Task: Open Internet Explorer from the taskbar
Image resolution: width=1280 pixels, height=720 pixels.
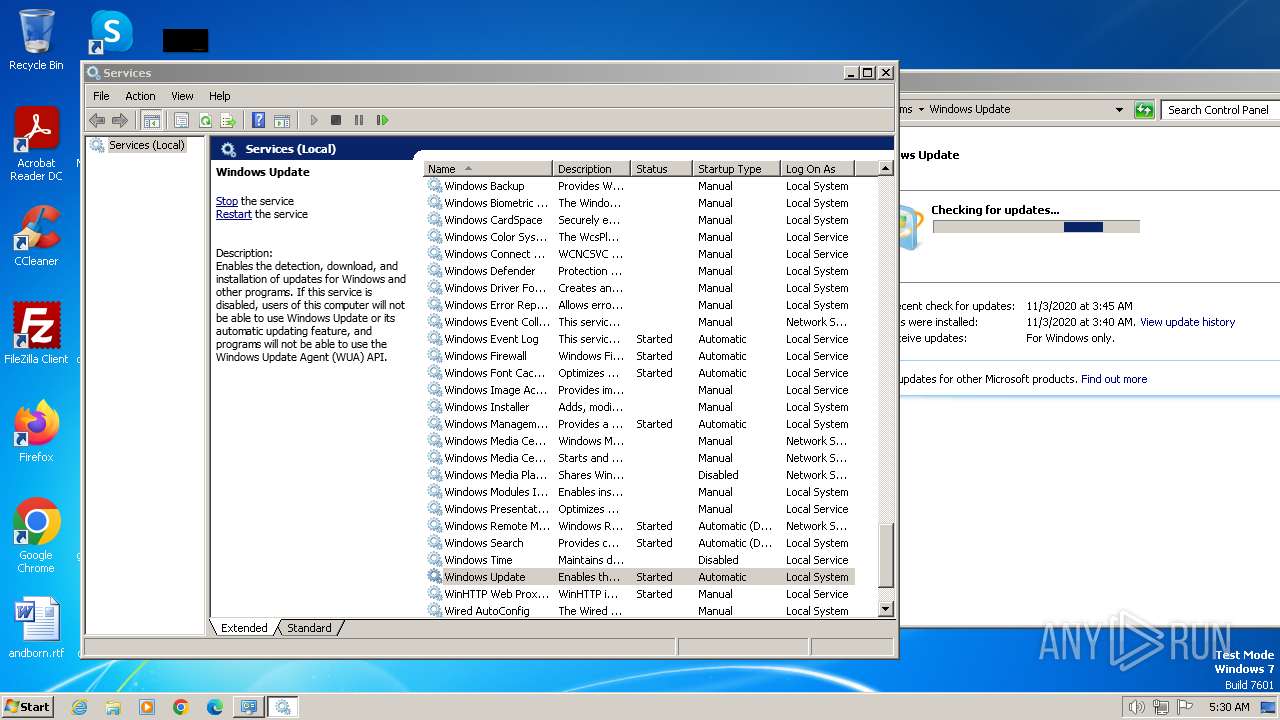Action: click(79, 707)
